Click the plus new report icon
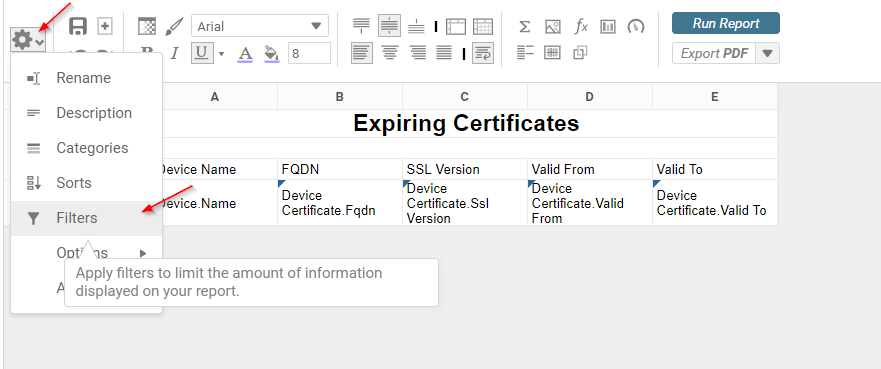Screen dimensions: 881x369 coord(105,26)
